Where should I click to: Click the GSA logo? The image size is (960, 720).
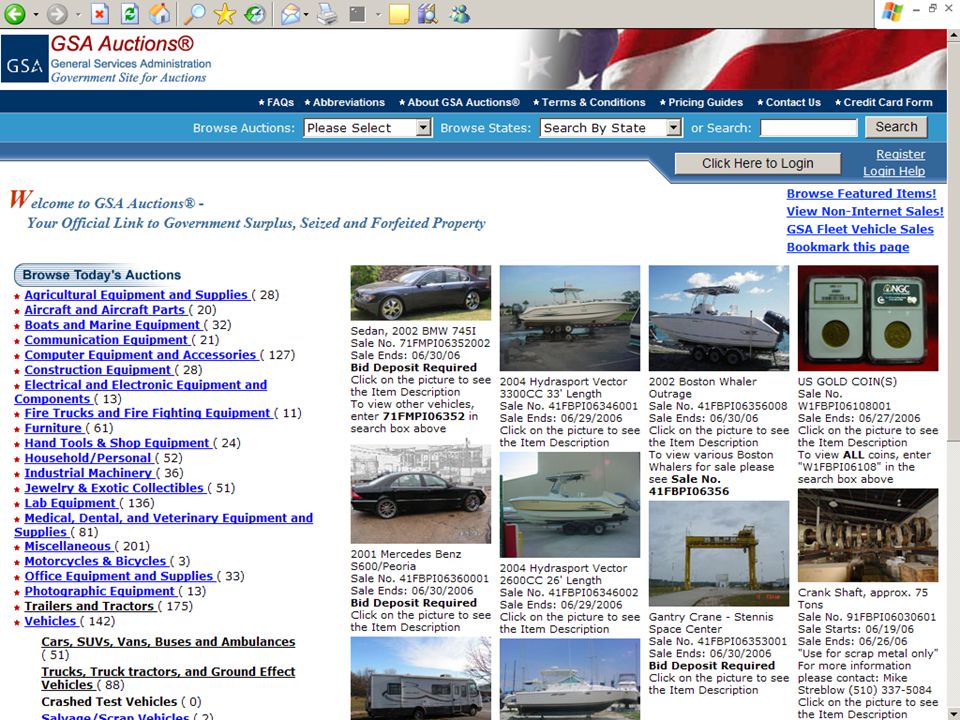[x=24, y=59]
